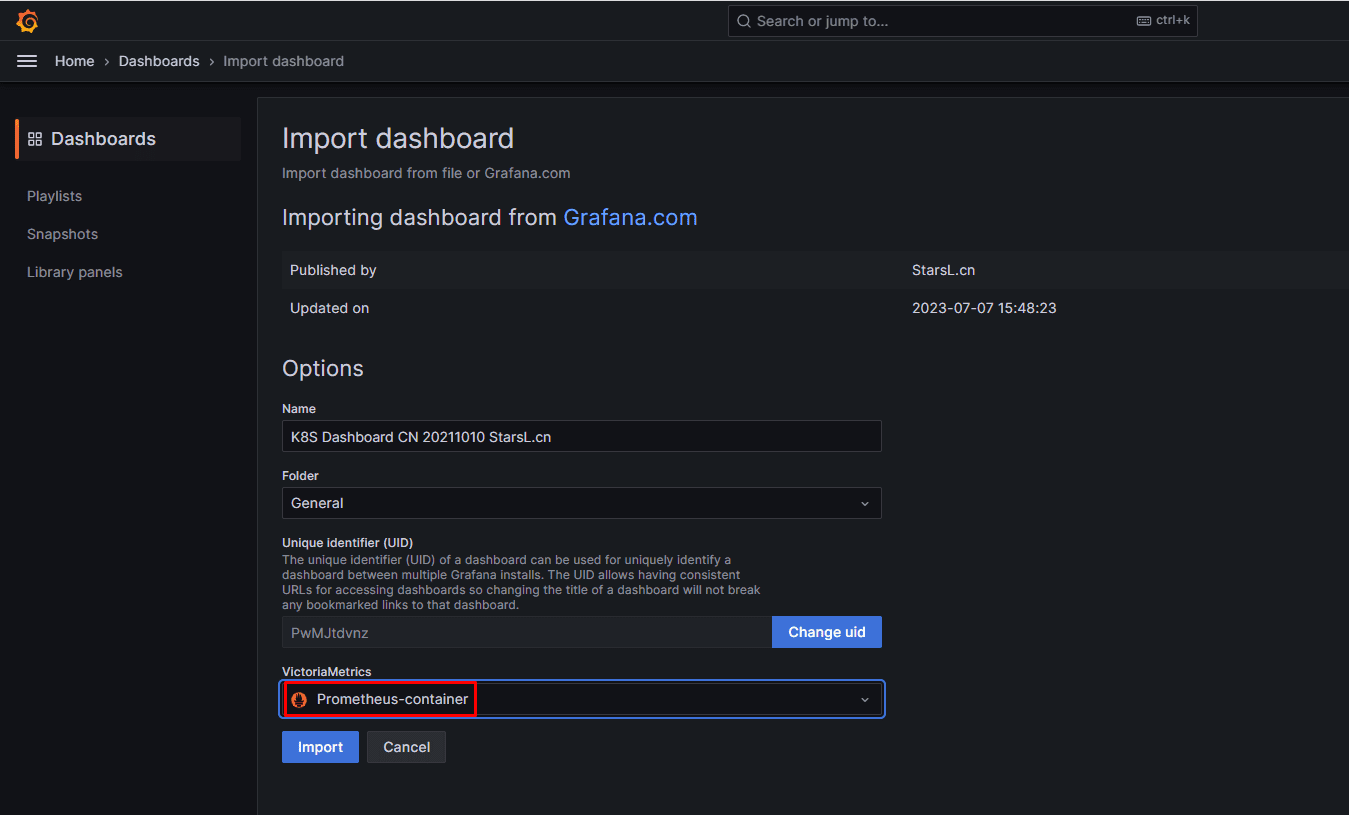Image resolution: width=1349 pixels, height=815 pixels.
Task: Cancel the dashboard import
Action: click(407, 747)
